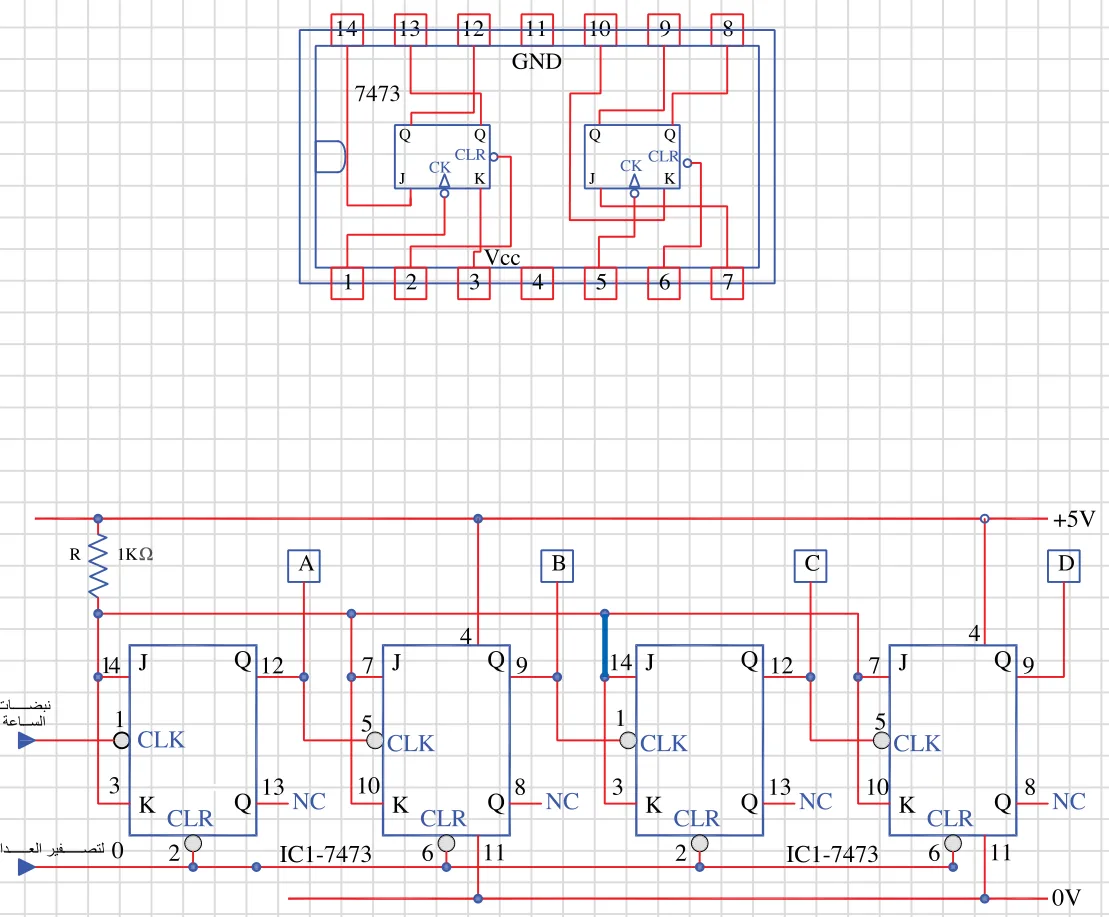This screenshot has width=1109, height=917.
Task: Click the Arabic counter reset label
Action: point(54,848)
